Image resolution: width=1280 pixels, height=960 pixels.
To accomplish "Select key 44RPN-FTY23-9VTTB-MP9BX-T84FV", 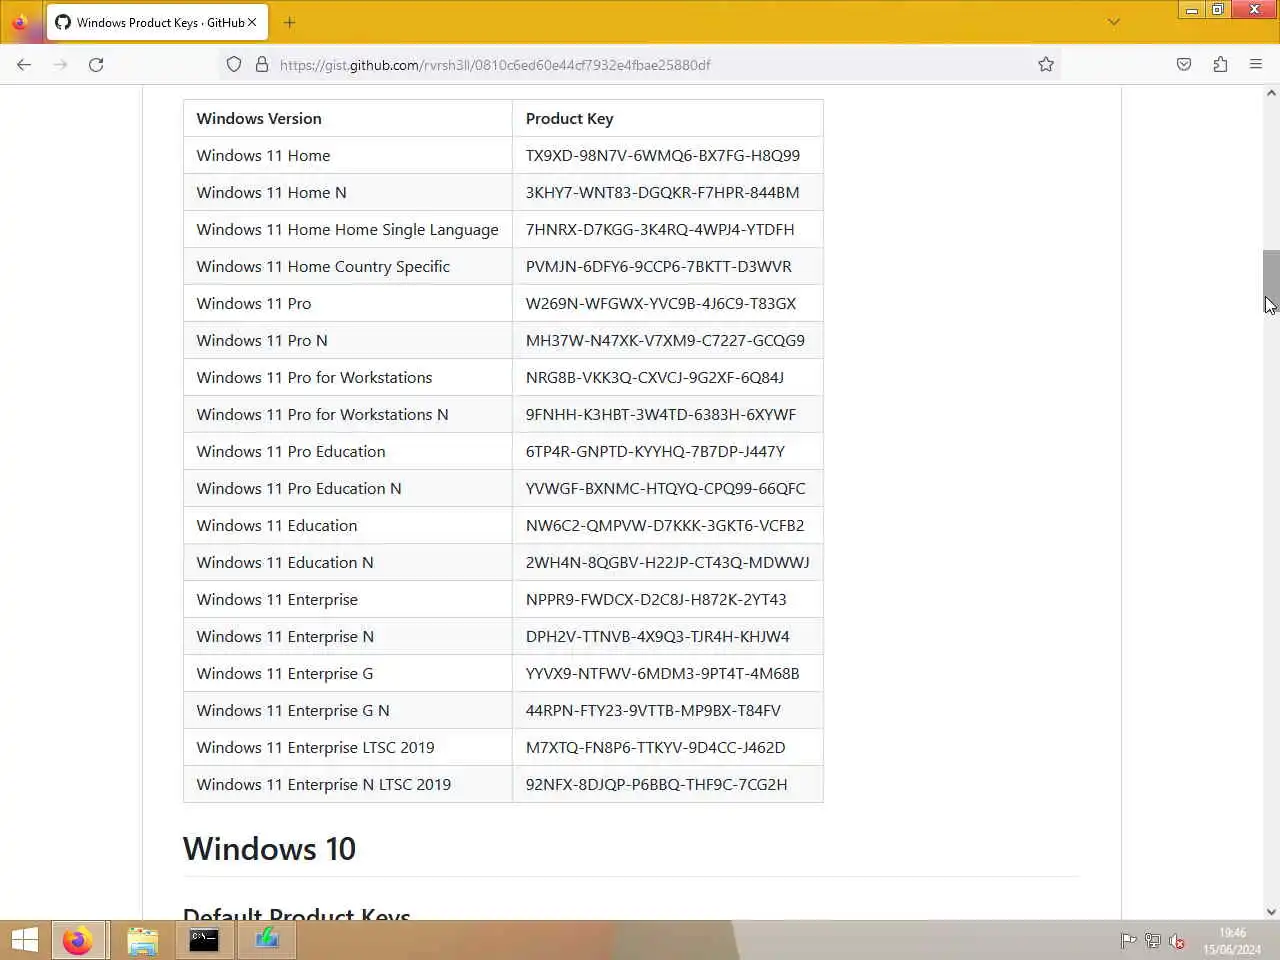I will (x=653, y=710).
